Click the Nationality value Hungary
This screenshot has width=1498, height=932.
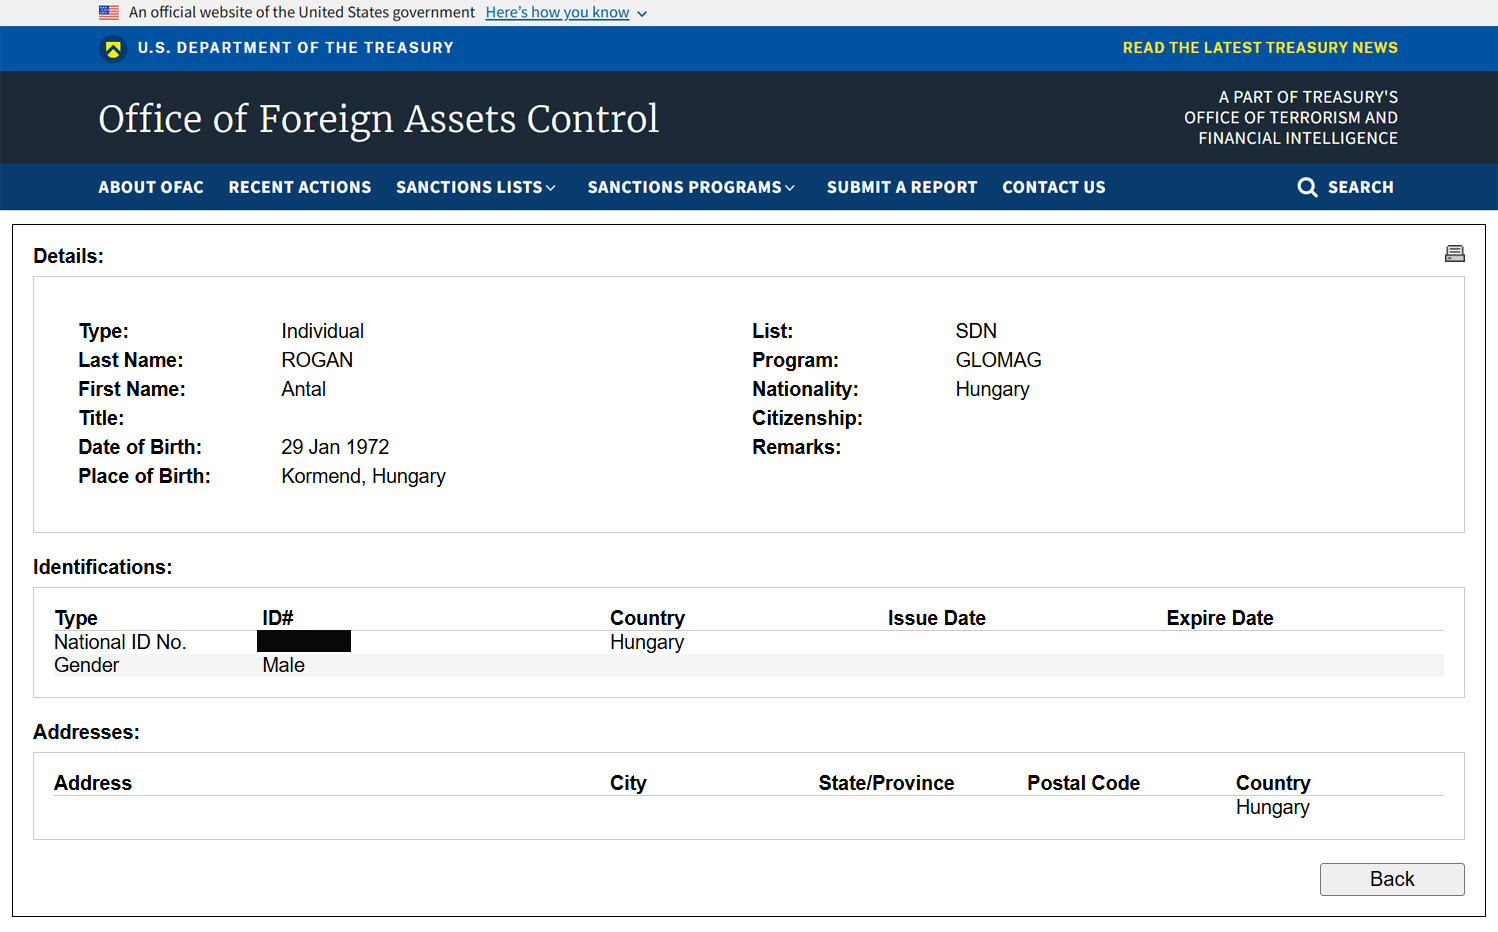(992, 389)
